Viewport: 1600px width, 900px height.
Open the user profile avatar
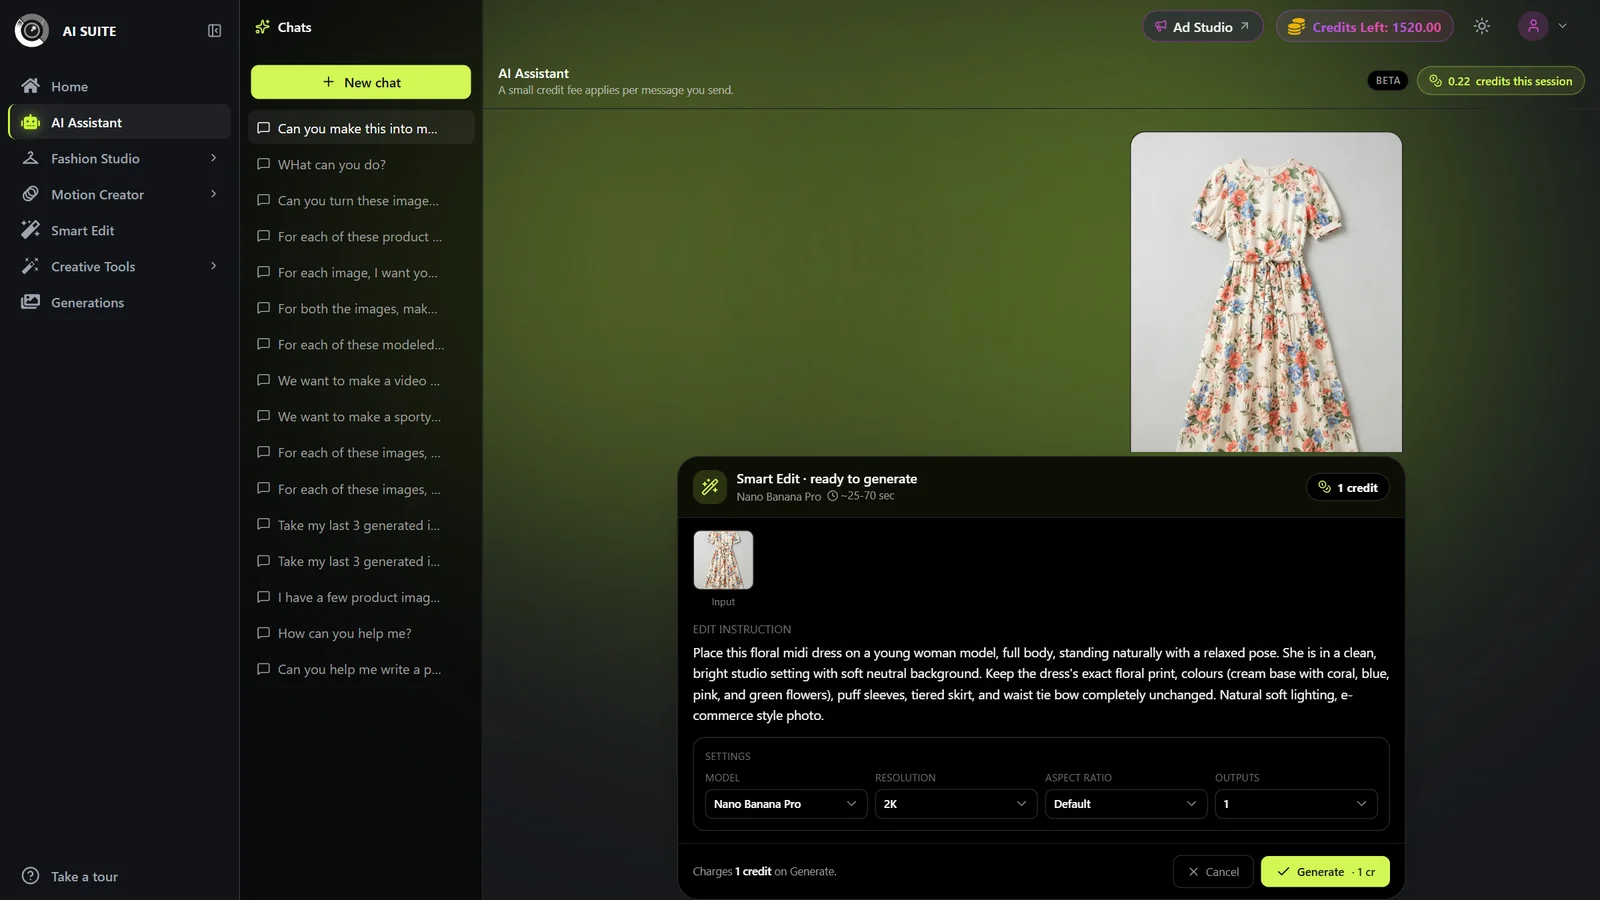[x=1533, y=26]
